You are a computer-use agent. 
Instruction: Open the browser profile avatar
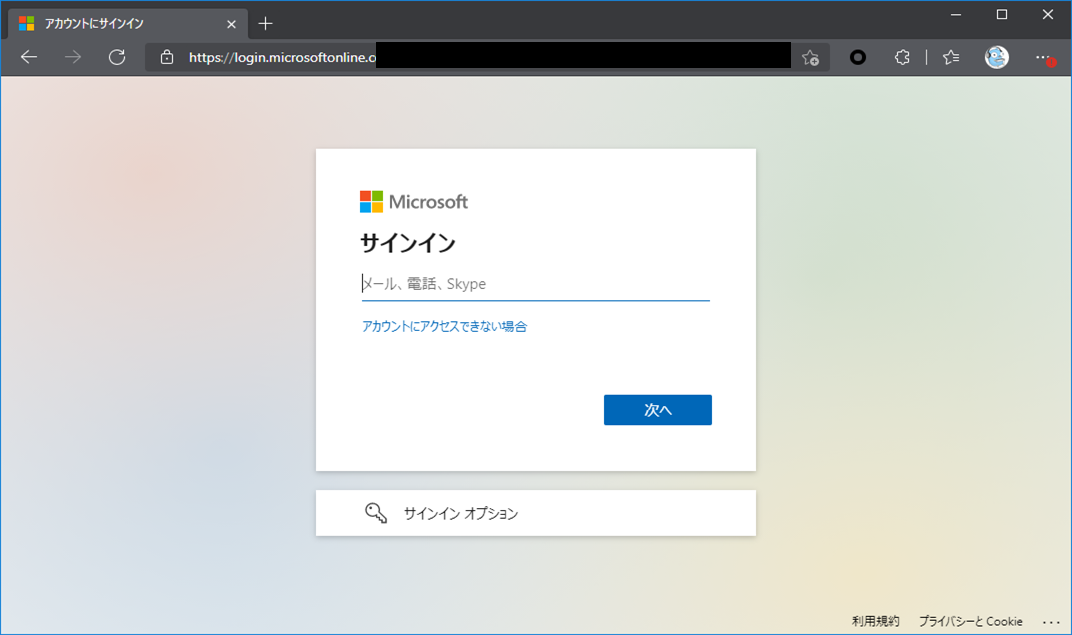(997, 57)
